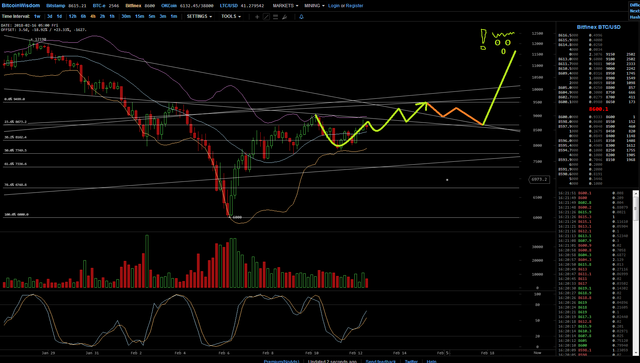The height and width of the screenshot is (363, 640).
Task: Select the horizontal lines Fibonacci tool
Action: pos(276,17)
